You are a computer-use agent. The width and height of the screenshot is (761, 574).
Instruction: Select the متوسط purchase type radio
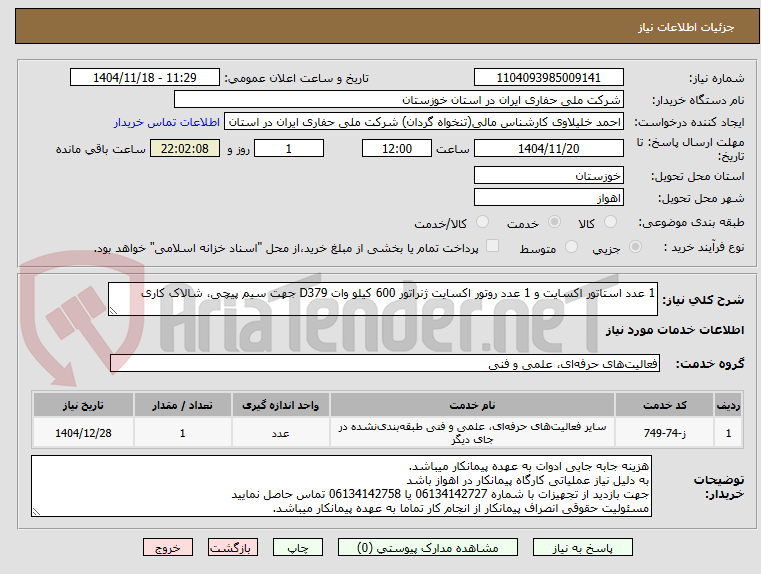coord(571,247)
